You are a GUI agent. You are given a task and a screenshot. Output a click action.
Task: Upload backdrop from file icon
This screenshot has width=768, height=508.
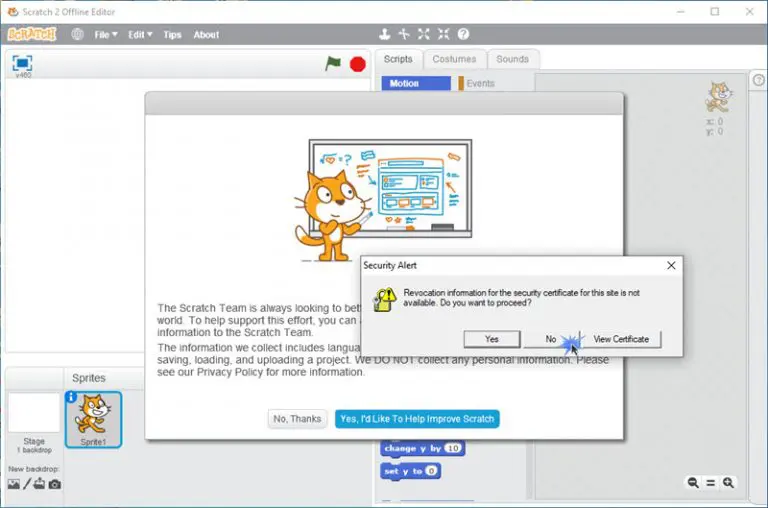39,484
